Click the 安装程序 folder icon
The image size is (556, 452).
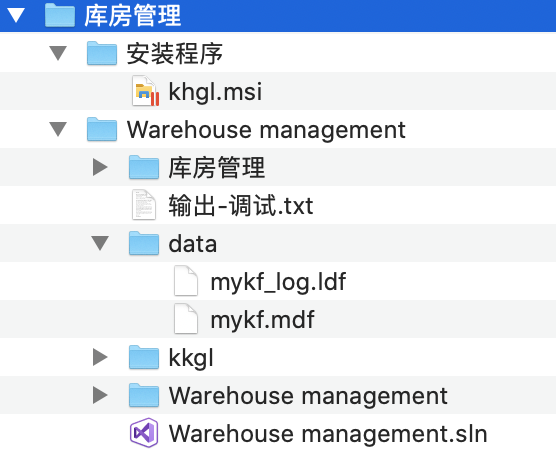[102, 53]
